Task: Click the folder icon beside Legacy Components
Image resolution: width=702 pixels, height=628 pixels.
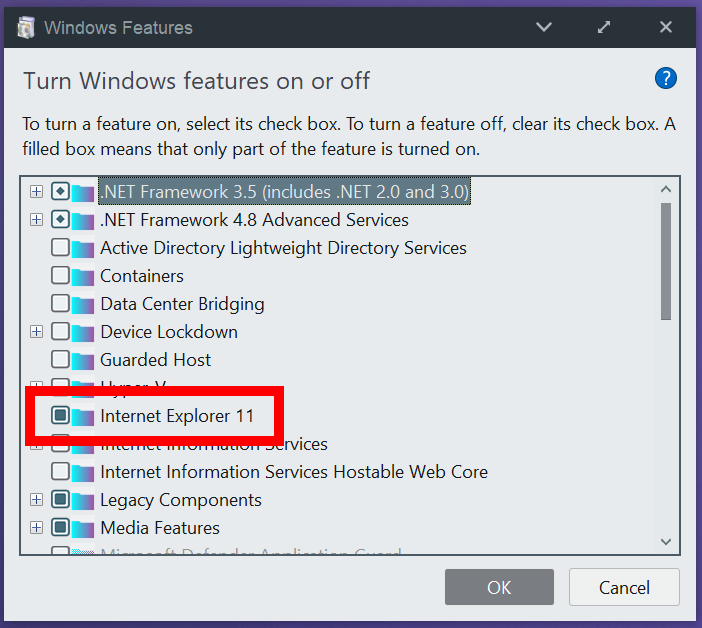Action: (x=84, y=500)
